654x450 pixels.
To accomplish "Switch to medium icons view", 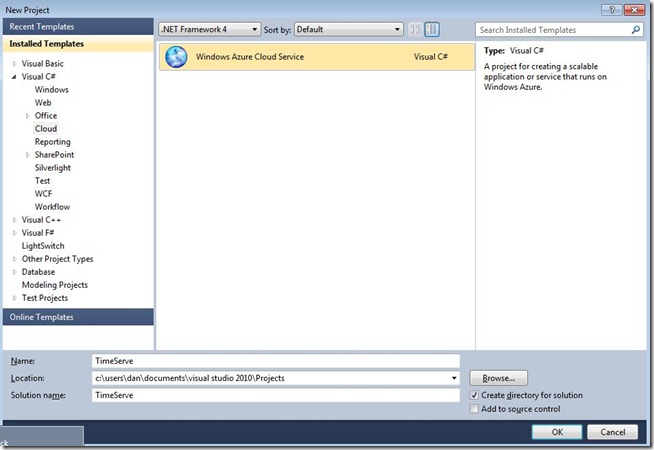I will tap(432, 29).
